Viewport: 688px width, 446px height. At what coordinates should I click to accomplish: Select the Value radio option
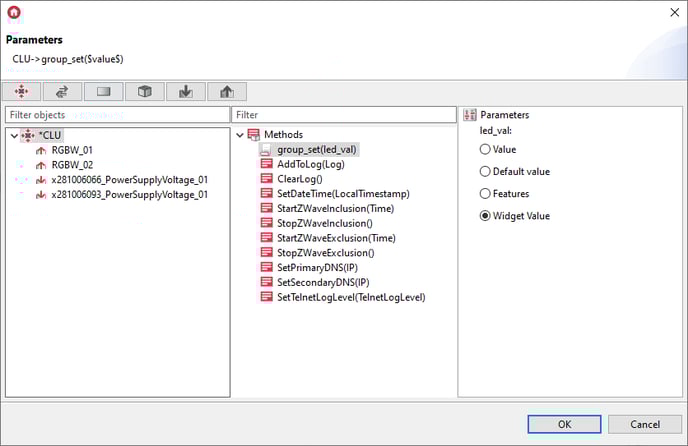(485, 149)
